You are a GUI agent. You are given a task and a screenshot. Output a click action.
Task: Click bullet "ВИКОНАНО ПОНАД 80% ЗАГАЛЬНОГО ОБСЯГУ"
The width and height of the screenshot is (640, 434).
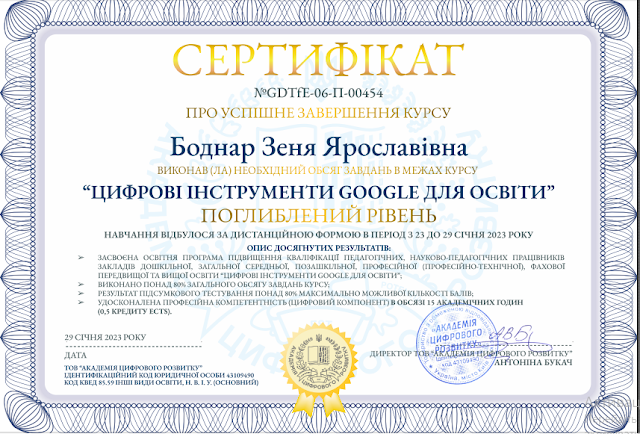point(213,284)
